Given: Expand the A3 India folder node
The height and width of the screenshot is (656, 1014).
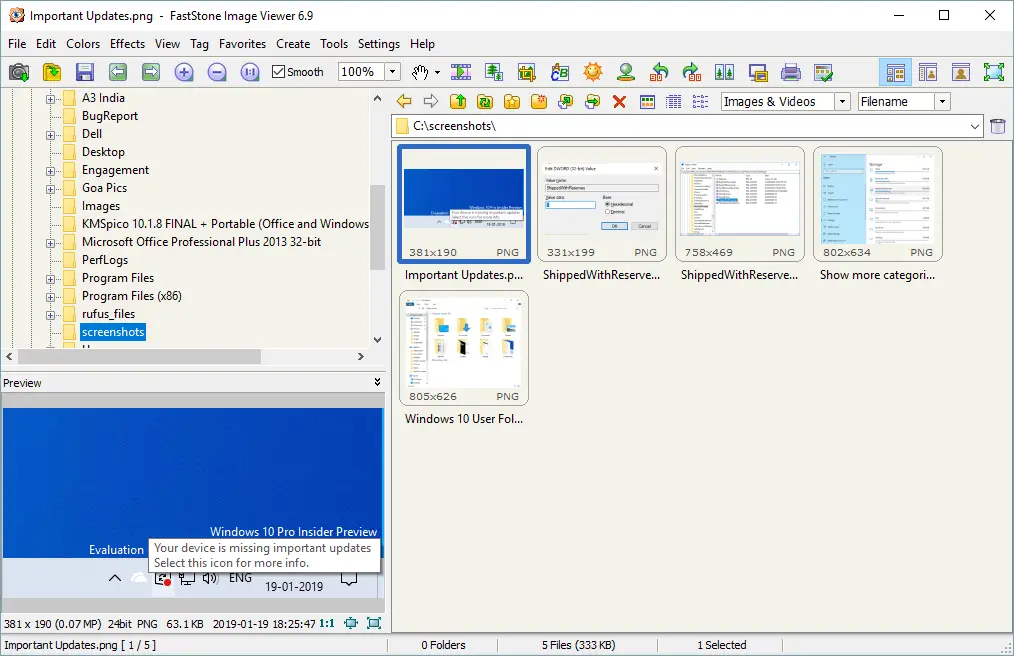Looking at the screenshot, I should click(x=50, y=99).
